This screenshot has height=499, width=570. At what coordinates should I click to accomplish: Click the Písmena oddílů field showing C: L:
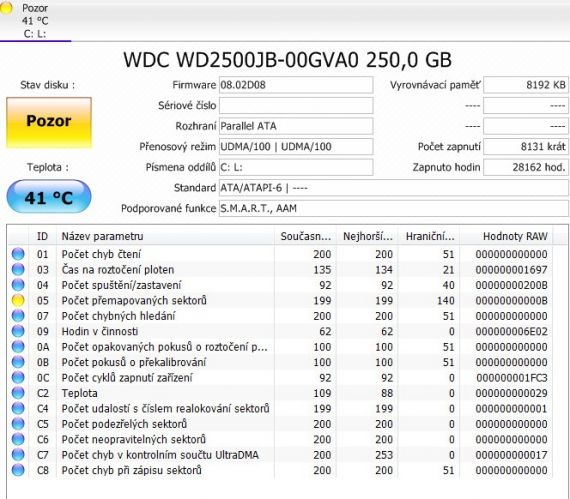coord(296,167)
